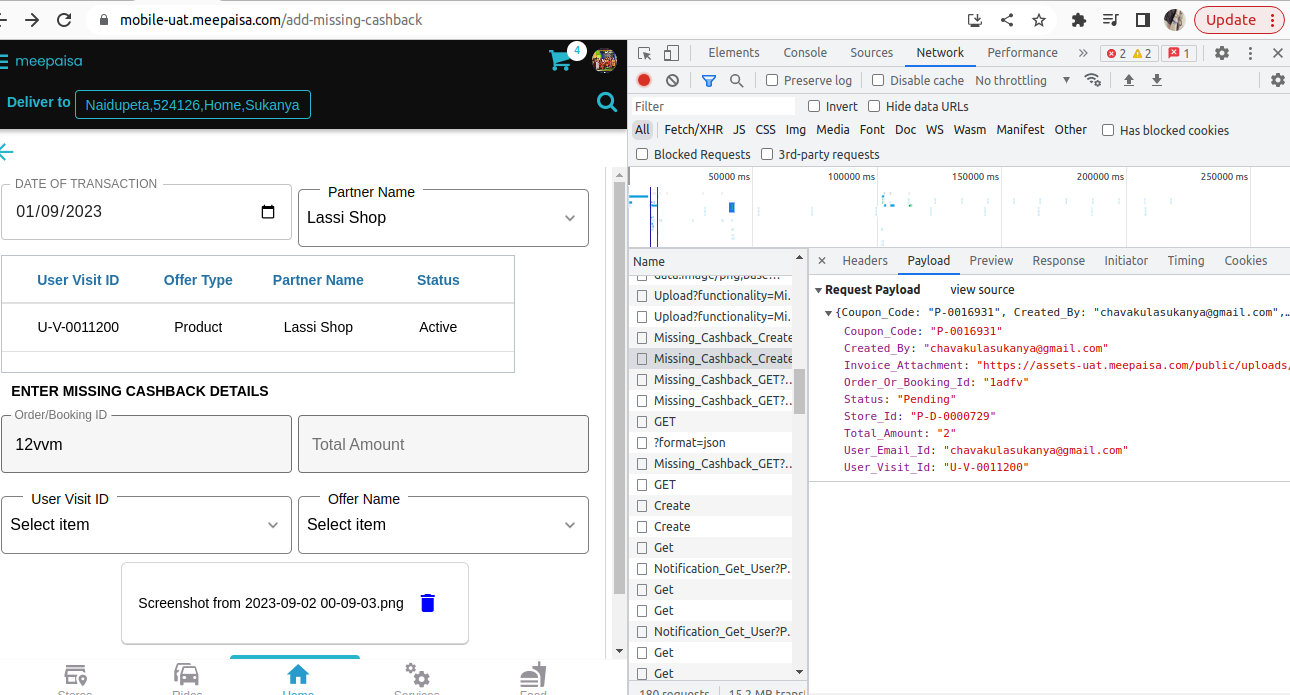1290x695 pixels.
Task: Close the request details pane
Action: click(x=822, y=261)
